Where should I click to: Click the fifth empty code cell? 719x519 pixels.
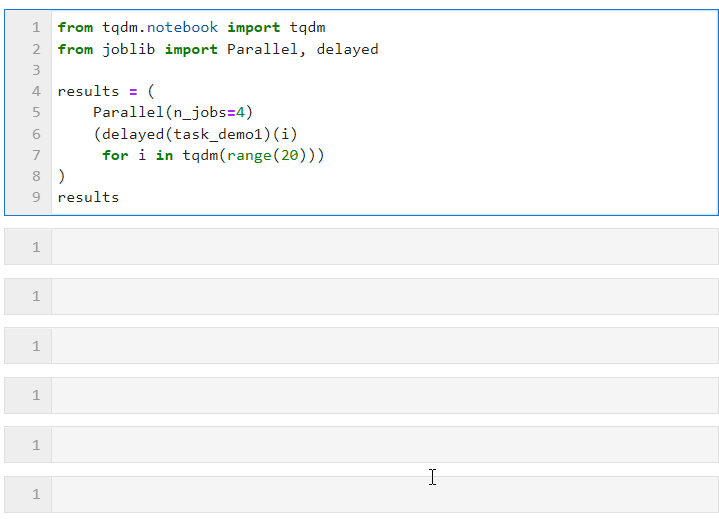tap(361, 445)
